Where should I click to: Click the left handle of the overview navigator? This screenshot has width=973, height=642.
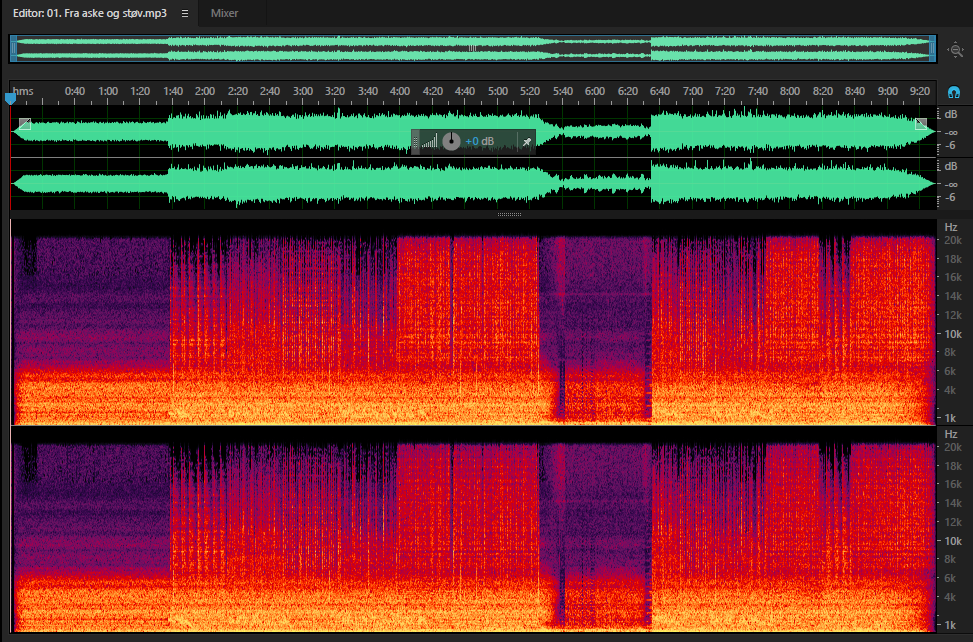tap(13, 48)
